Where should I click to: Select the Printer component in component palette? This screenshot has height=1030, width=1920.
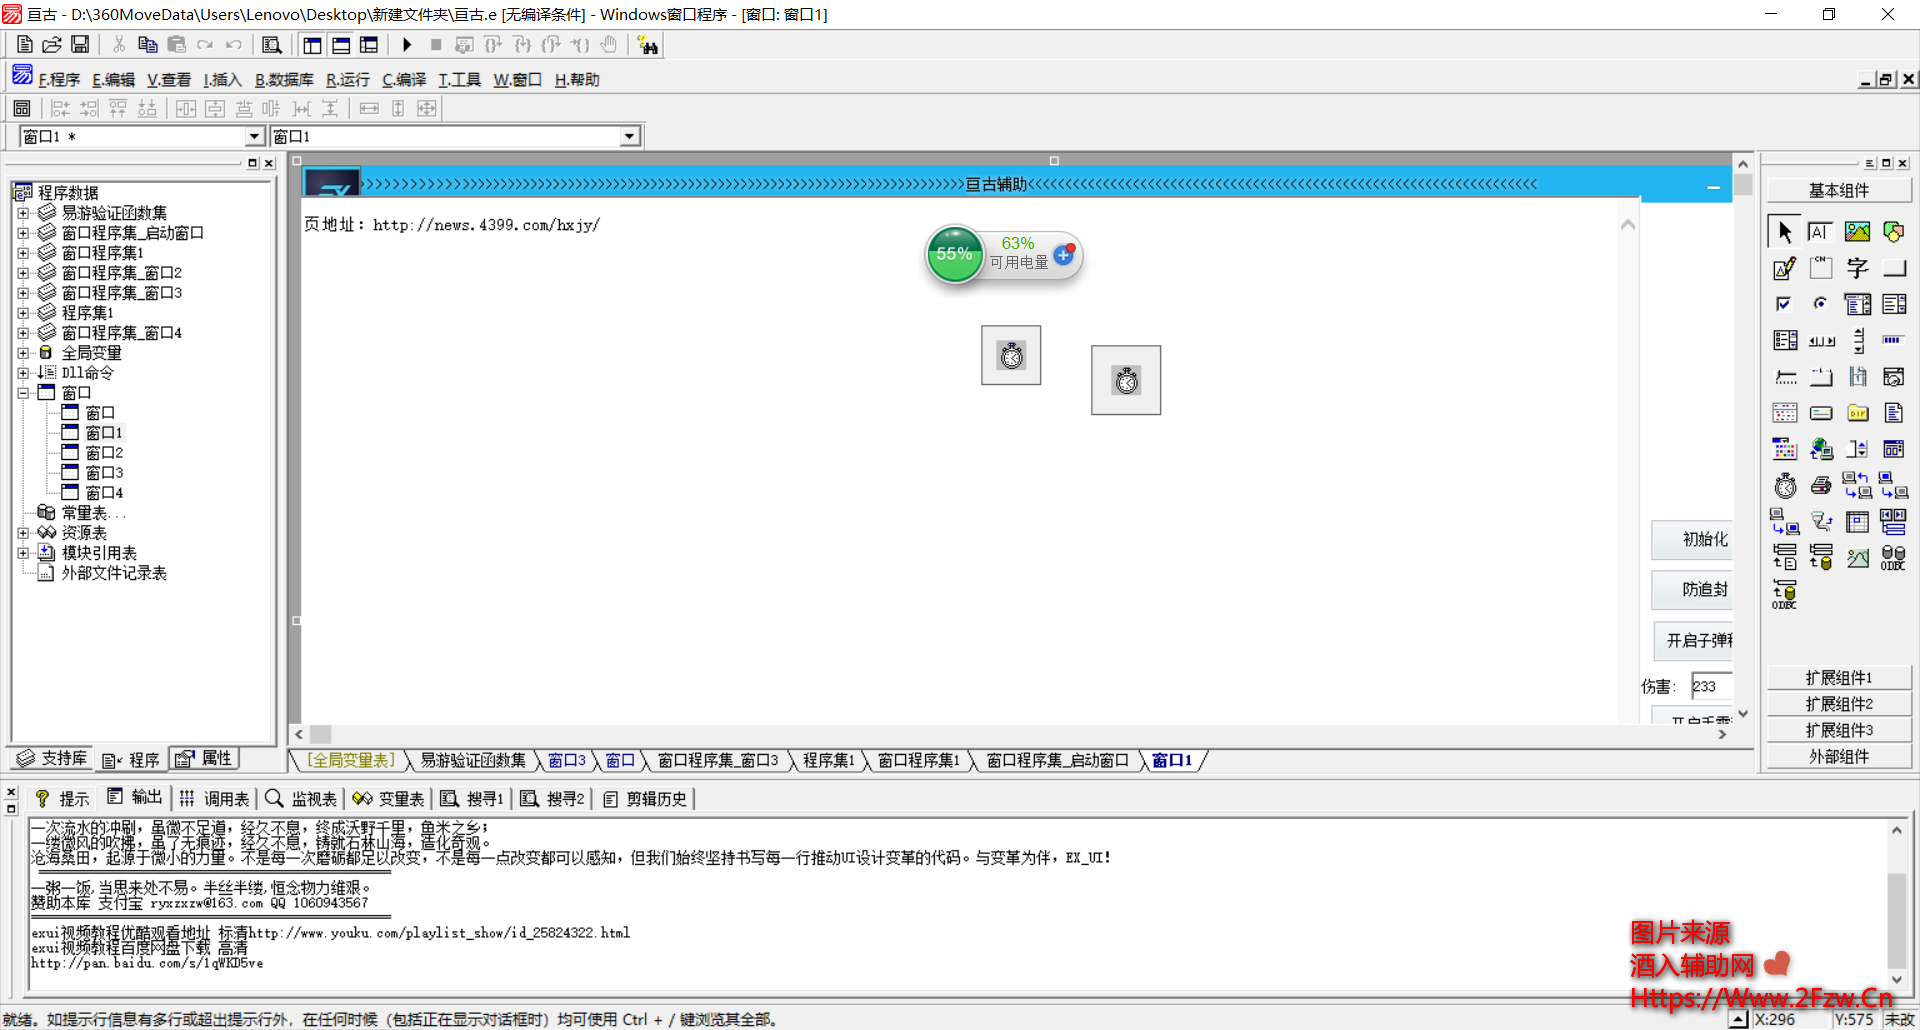pyautogui.click(x=1821, y=486)
